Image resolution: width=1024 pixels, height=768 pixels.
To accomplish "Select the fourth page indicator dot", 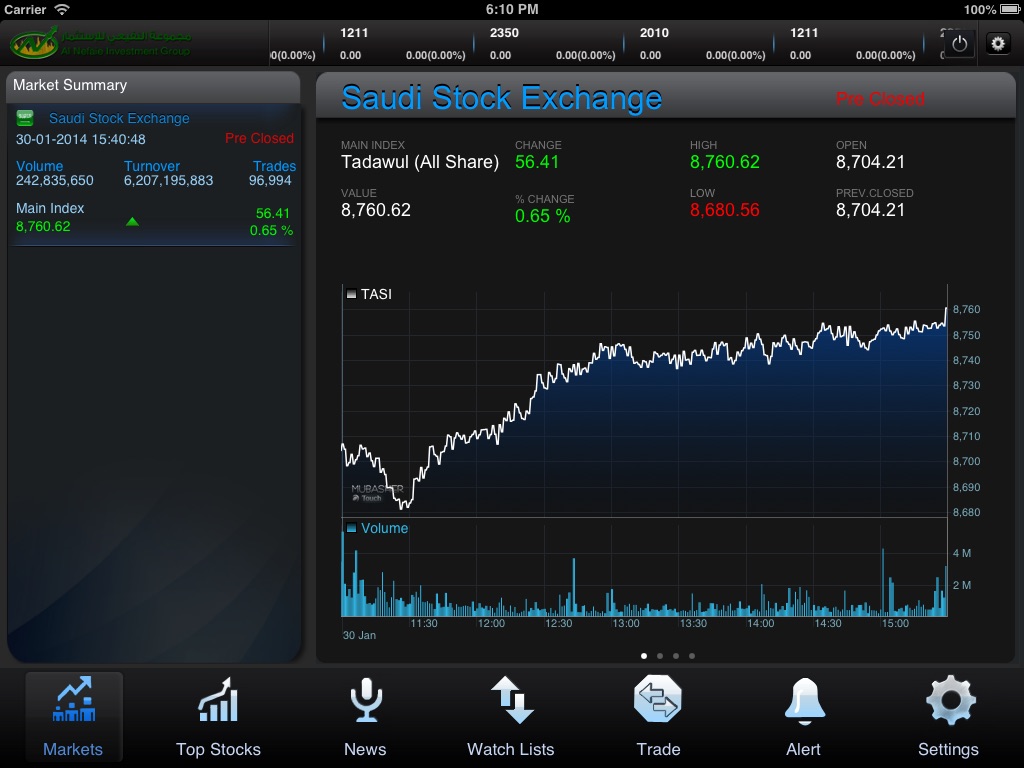I will coord(692,656).
